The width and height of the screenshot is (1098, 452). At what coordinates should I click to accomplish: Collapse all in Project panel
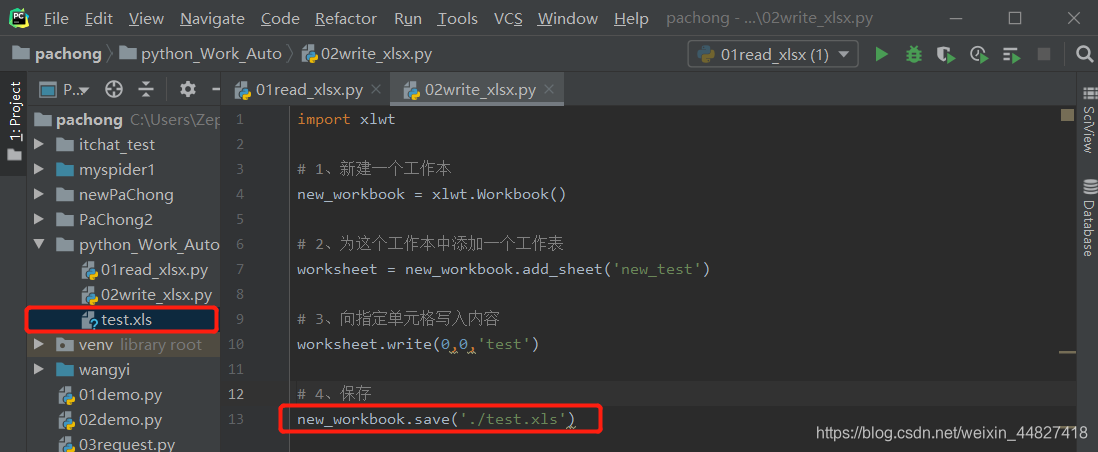(x=146, y=89)
